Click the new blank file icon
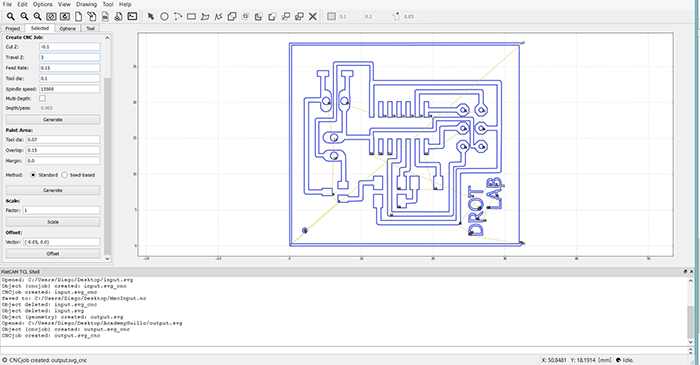The height and width of the screenshot is (365, 700). (78, 17)
